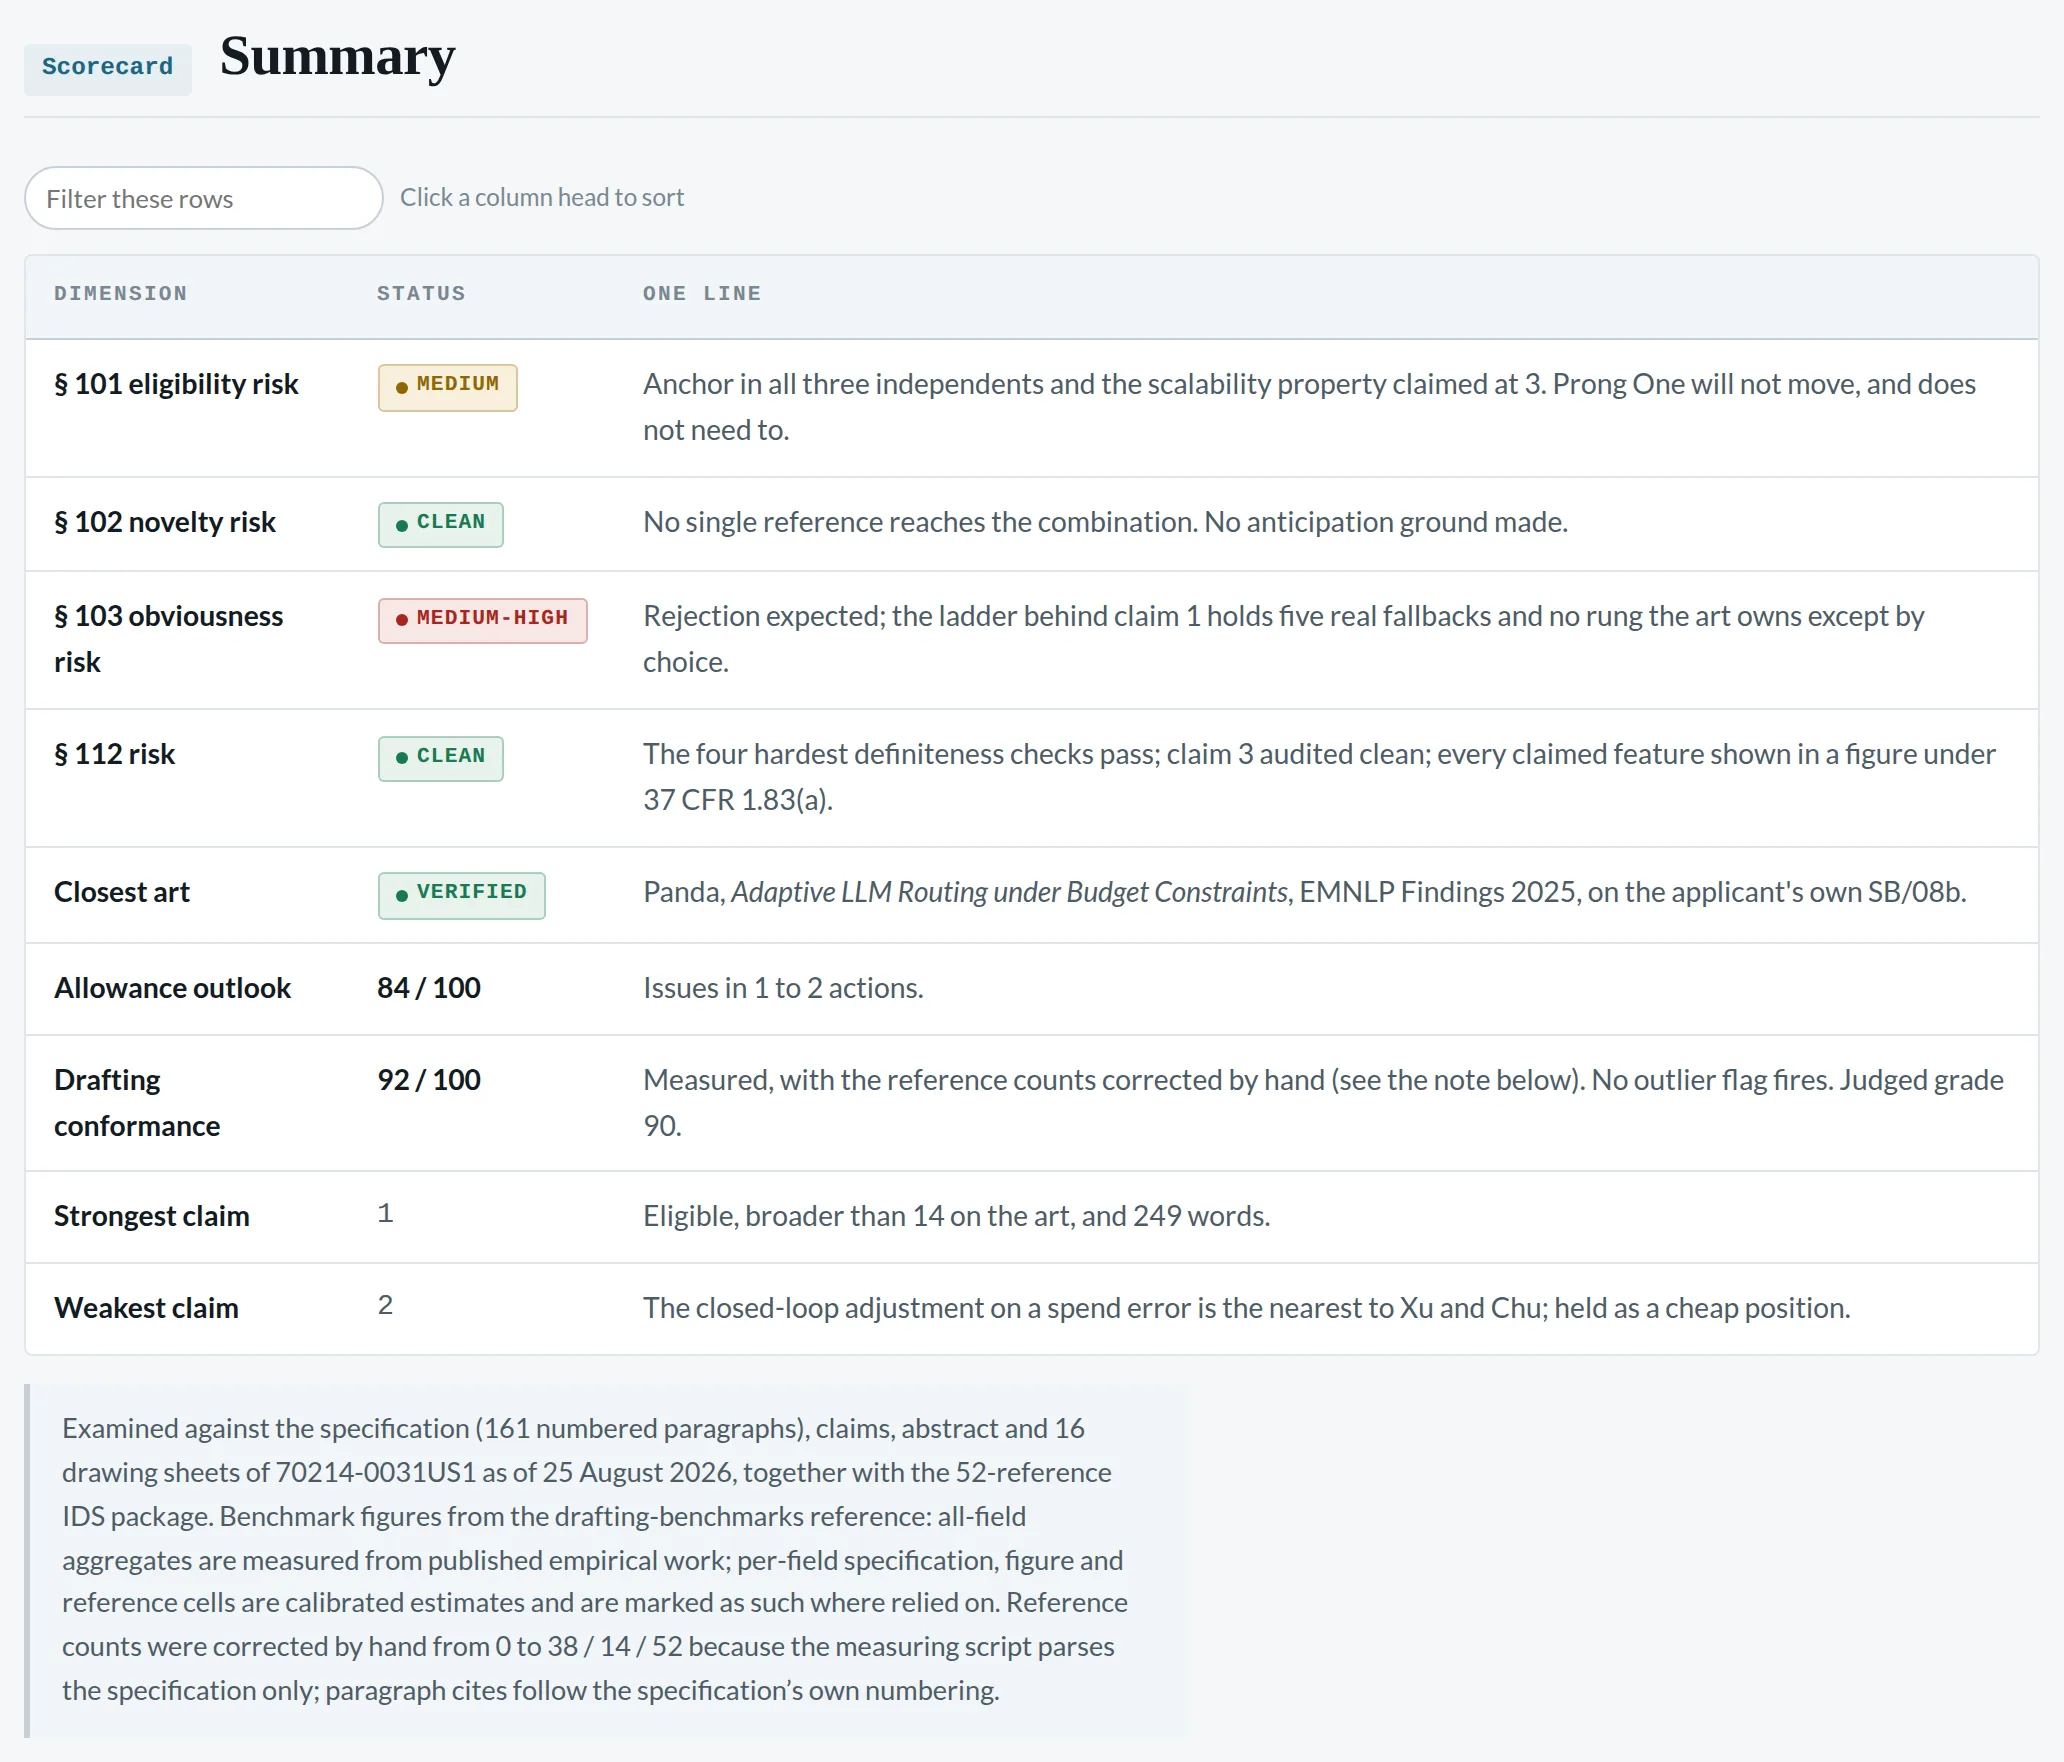Click the MEDIUM status badge
This screenshot has width=2064, height=1762.
click(x=448, y=386)
